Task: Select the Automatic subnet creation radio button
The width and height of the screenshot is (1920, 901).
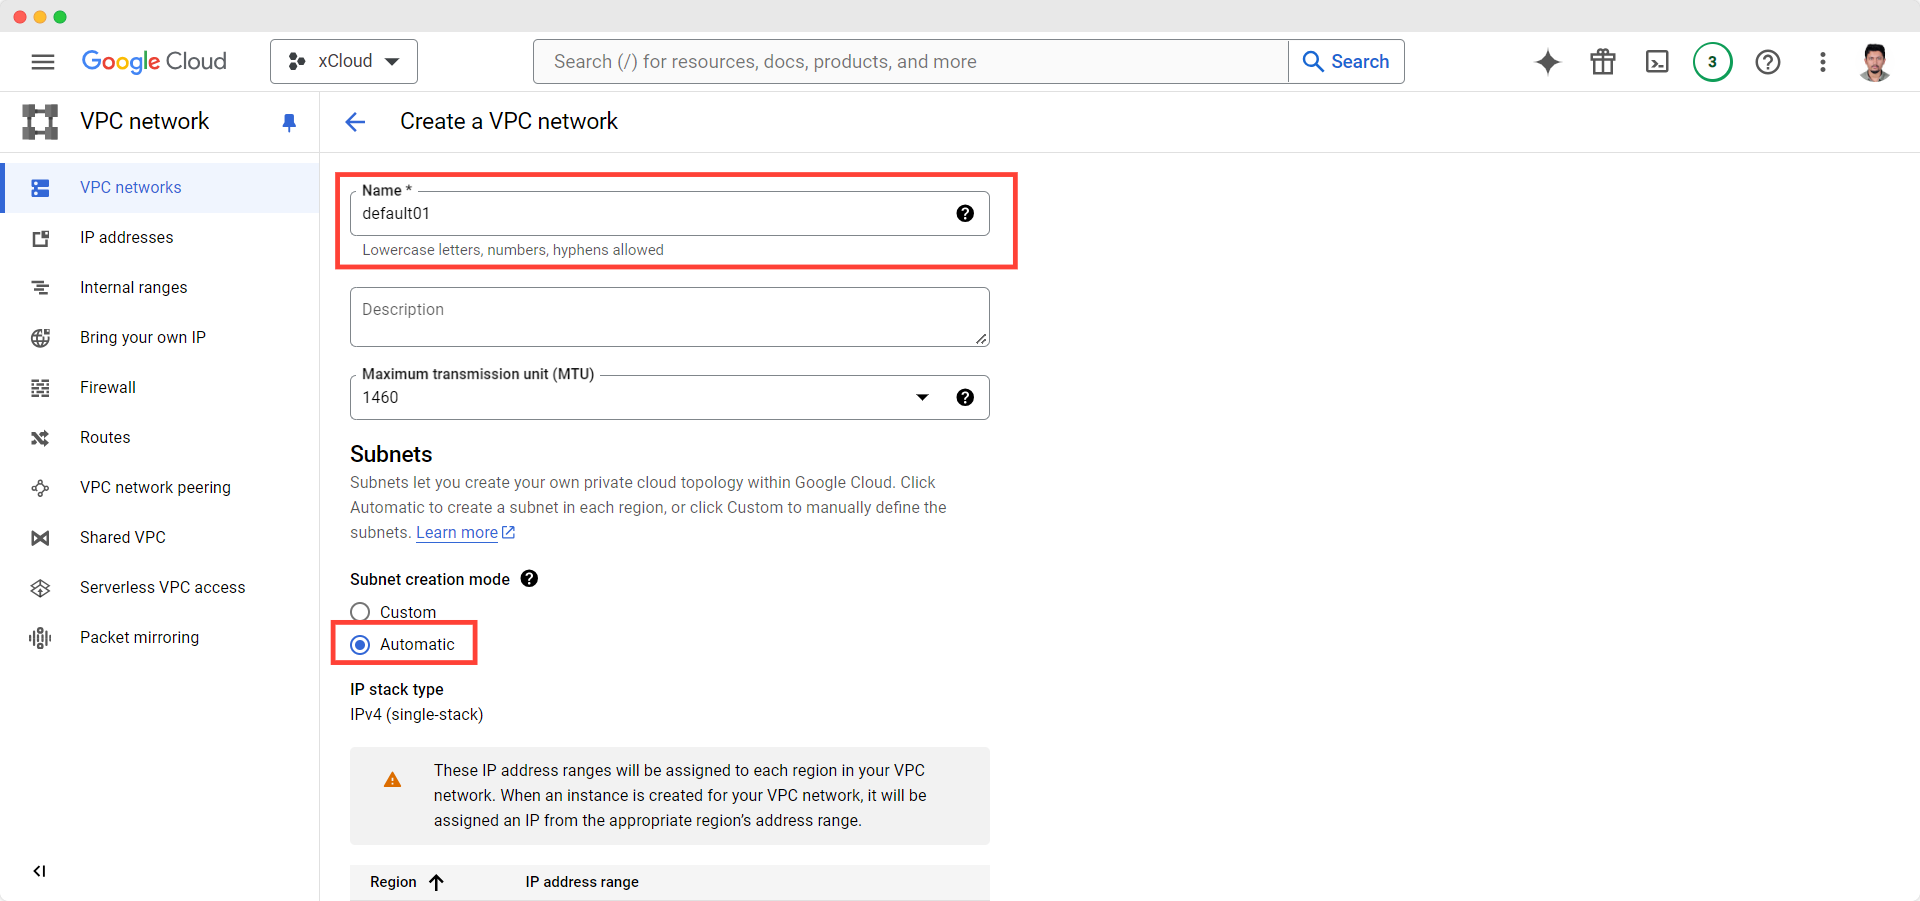Action: point(360,645)
